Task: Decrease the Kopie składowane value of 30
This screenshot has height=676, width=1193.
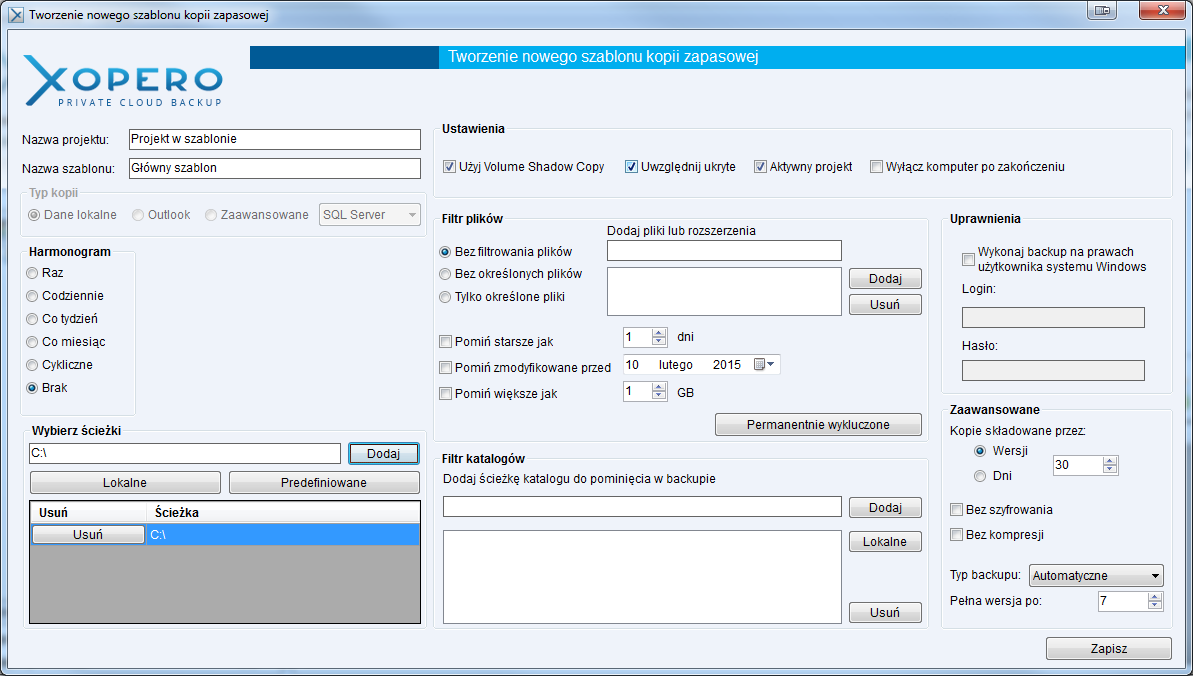Action: pyautogui.click(x=1110, y=469)
